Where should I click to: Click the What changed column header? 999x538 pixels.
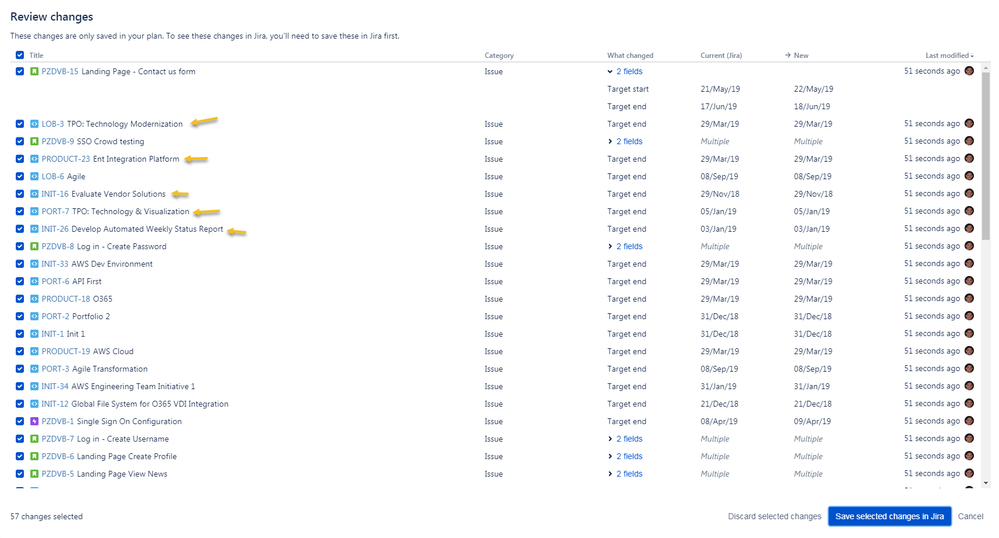coord(630,55)
